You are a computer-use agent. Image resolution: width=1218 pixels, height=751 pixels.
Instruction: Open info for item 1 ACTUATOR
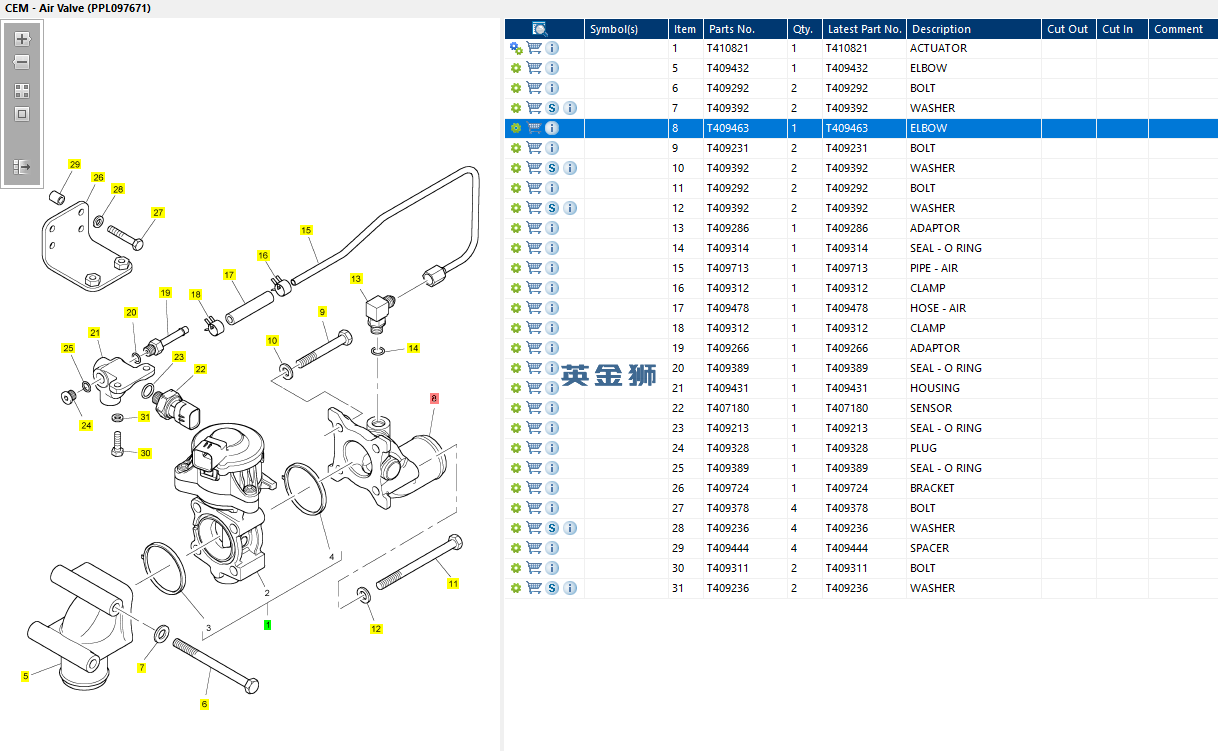(552, 48)
